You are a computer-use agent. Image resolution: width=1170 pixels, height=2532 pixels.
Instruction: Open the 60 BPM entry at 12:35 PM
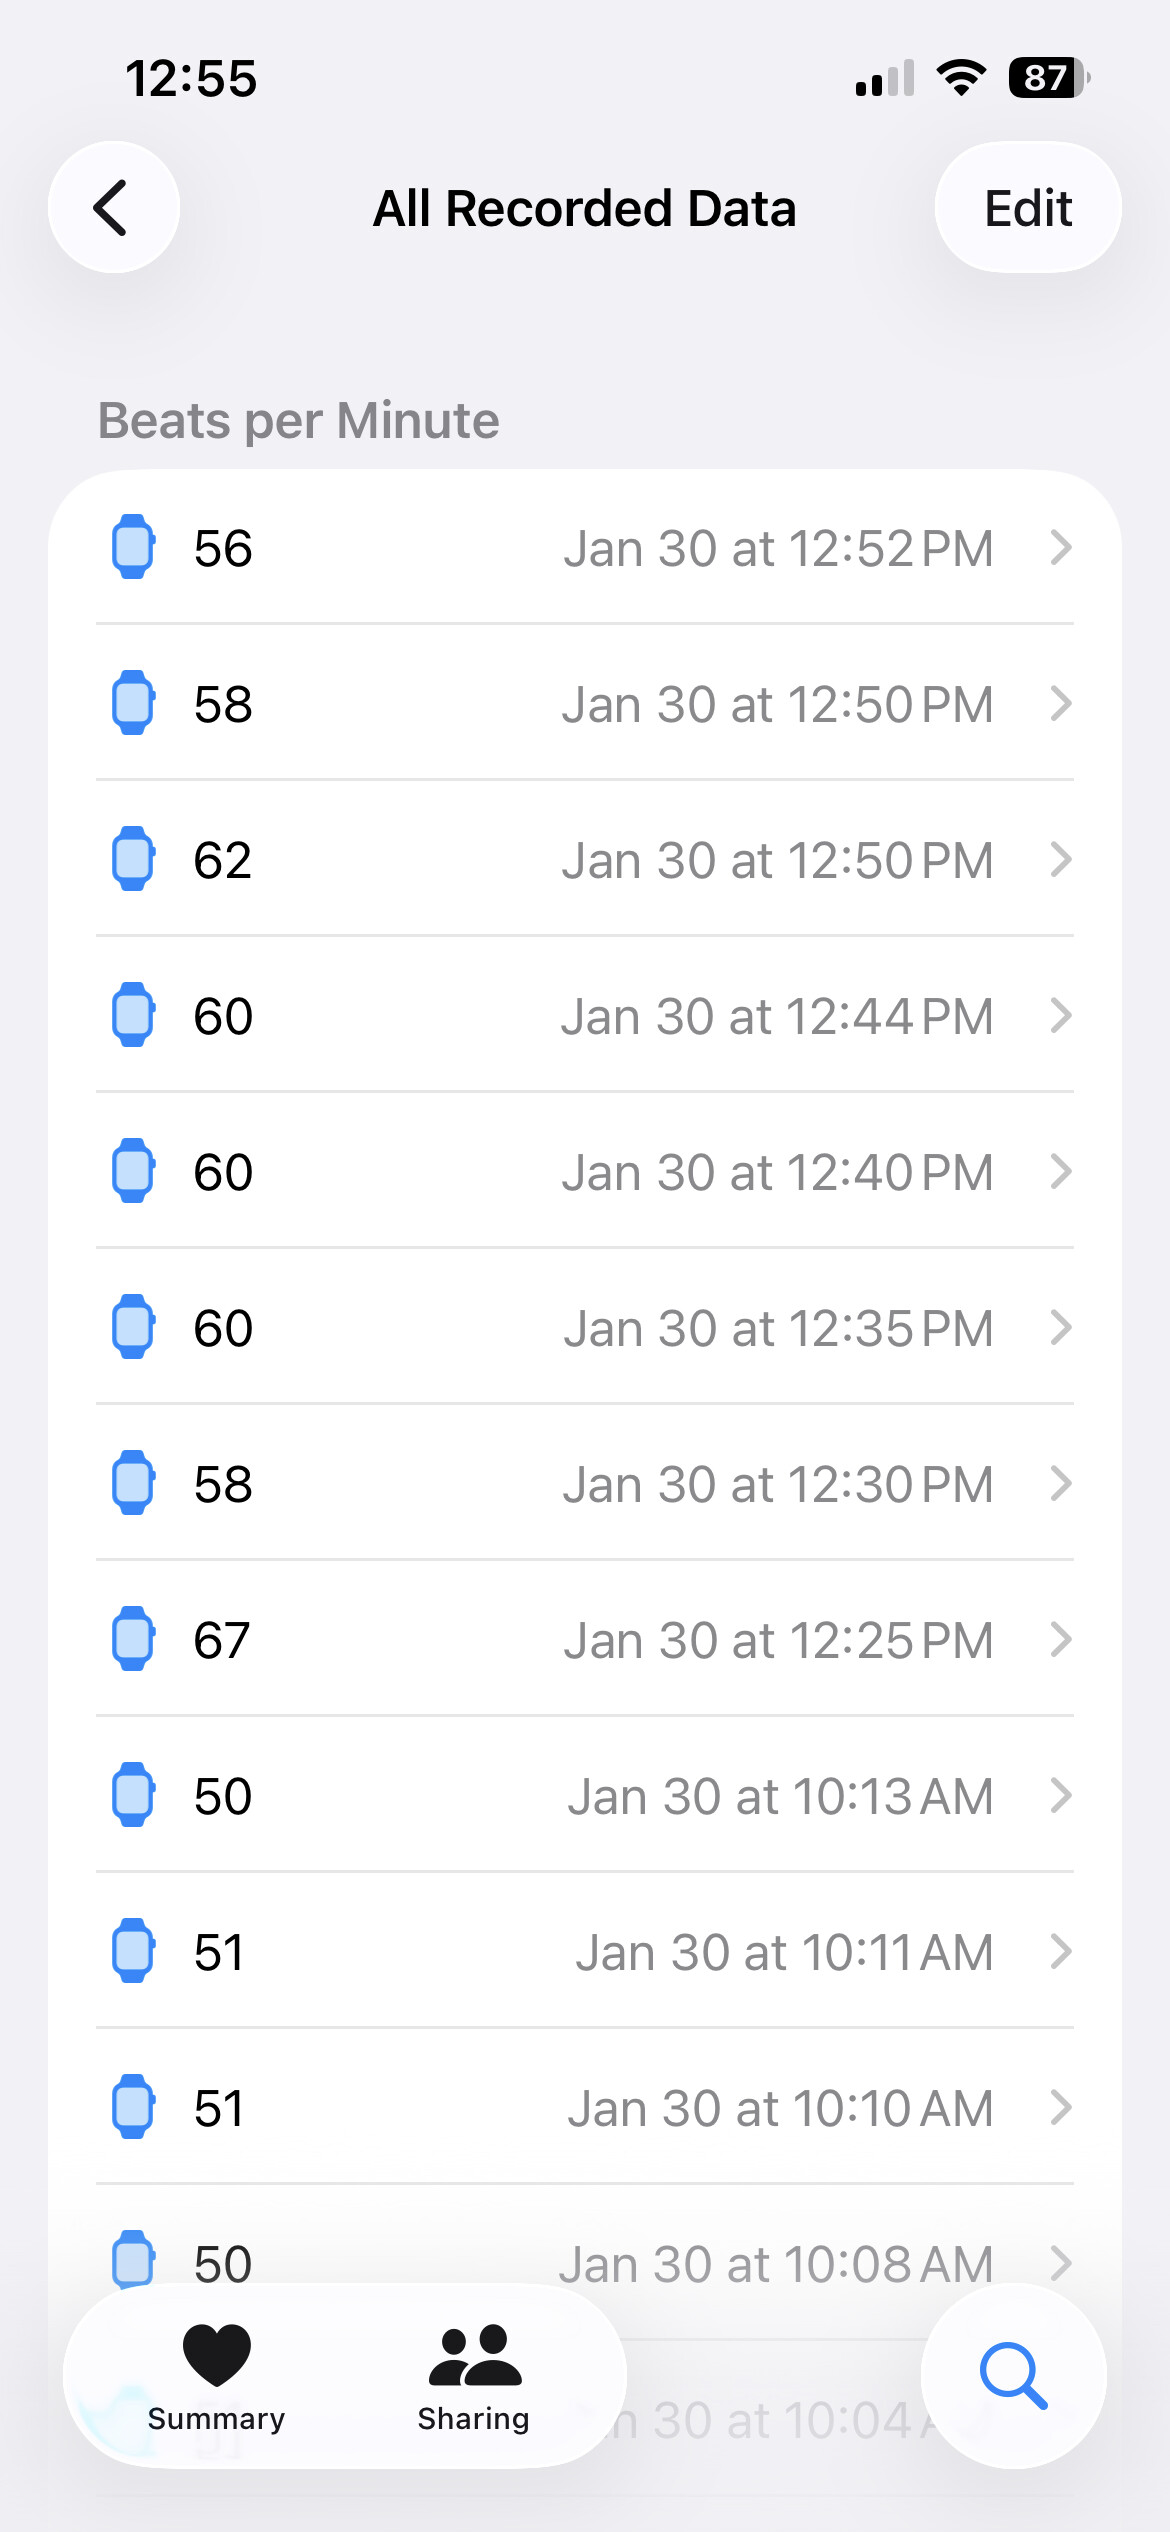click(584, 1327)
